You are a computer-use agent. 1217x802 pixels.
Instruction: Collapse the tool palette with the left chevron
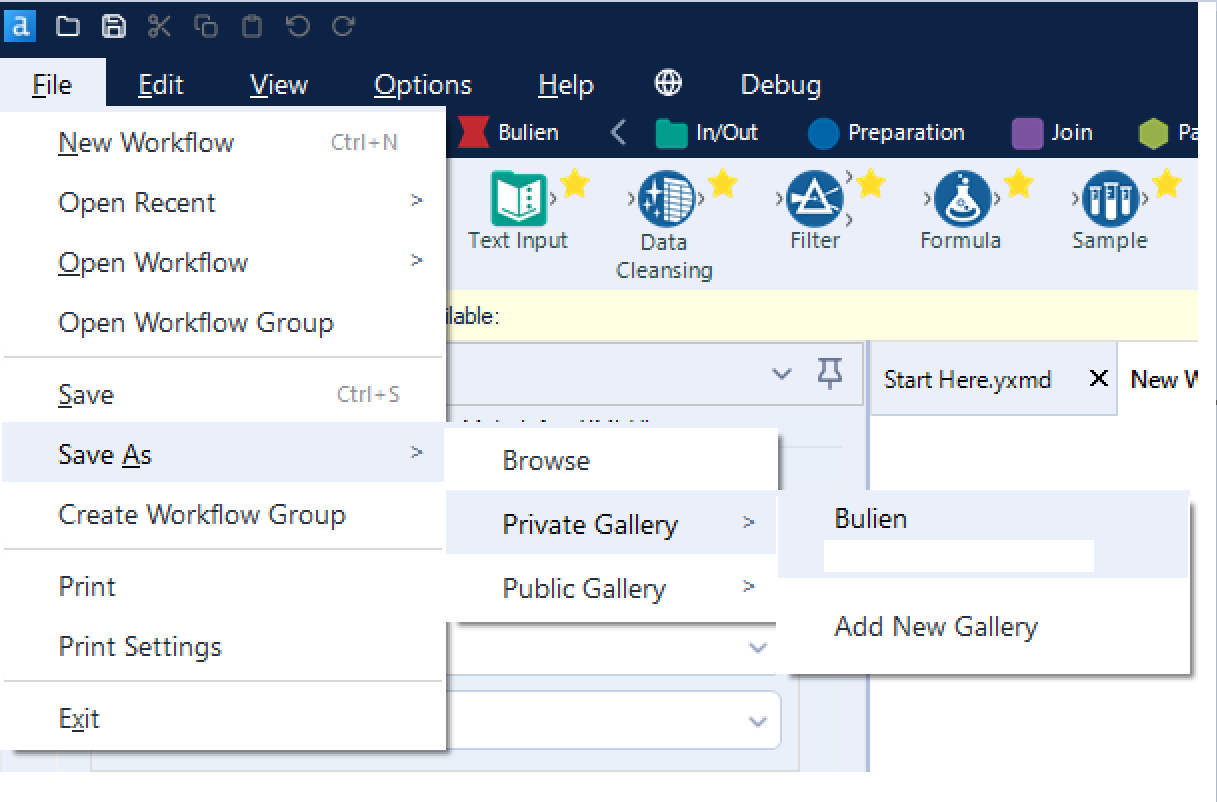pos(620,131)
